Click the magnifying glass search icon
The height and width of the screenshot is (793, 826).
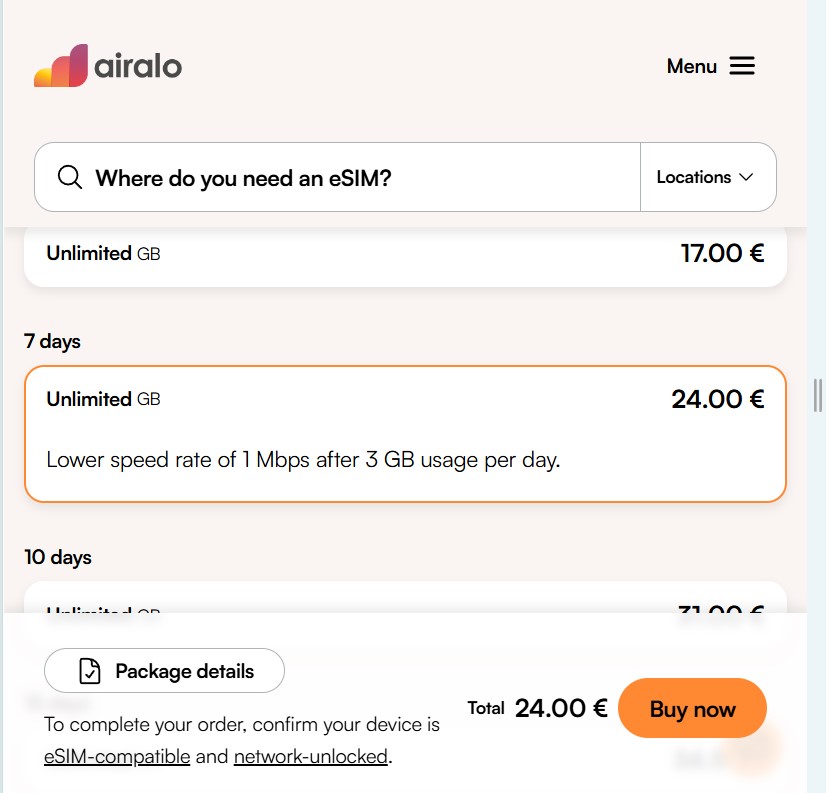(x=70, y=178)
